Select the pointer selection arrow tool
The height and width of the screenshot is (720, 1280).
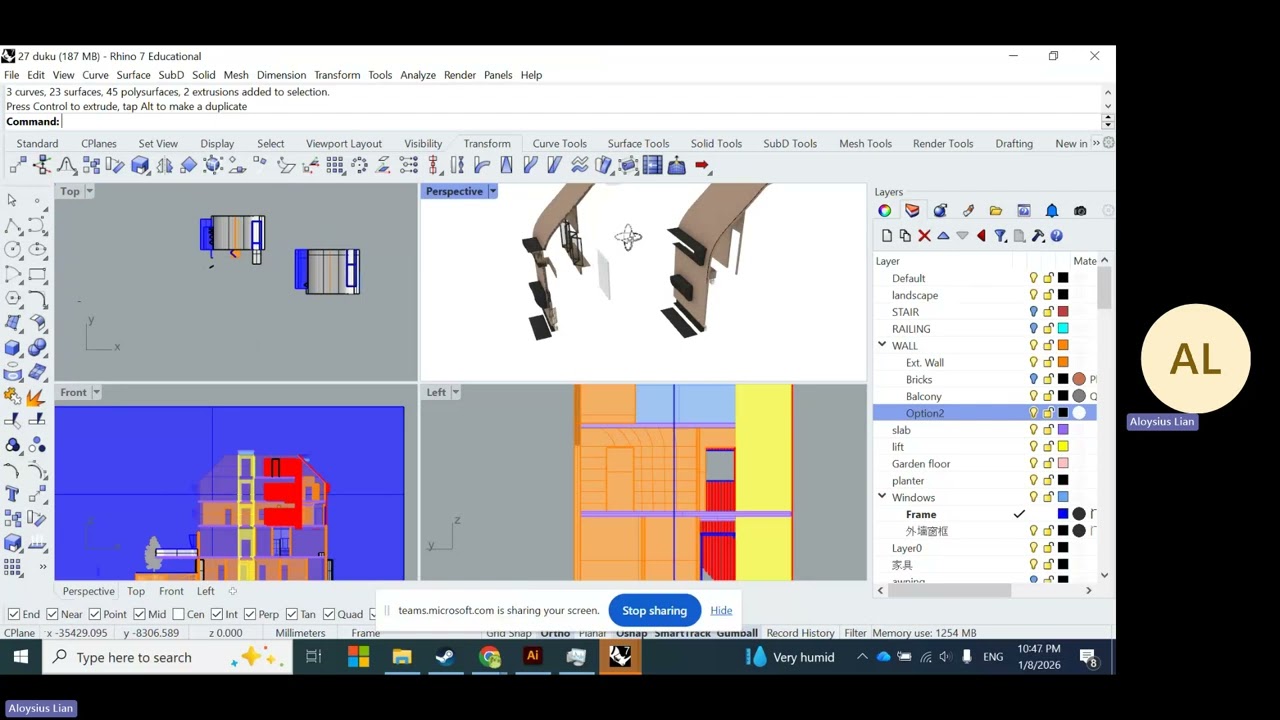pyautogui.click(x=11, y=200)
